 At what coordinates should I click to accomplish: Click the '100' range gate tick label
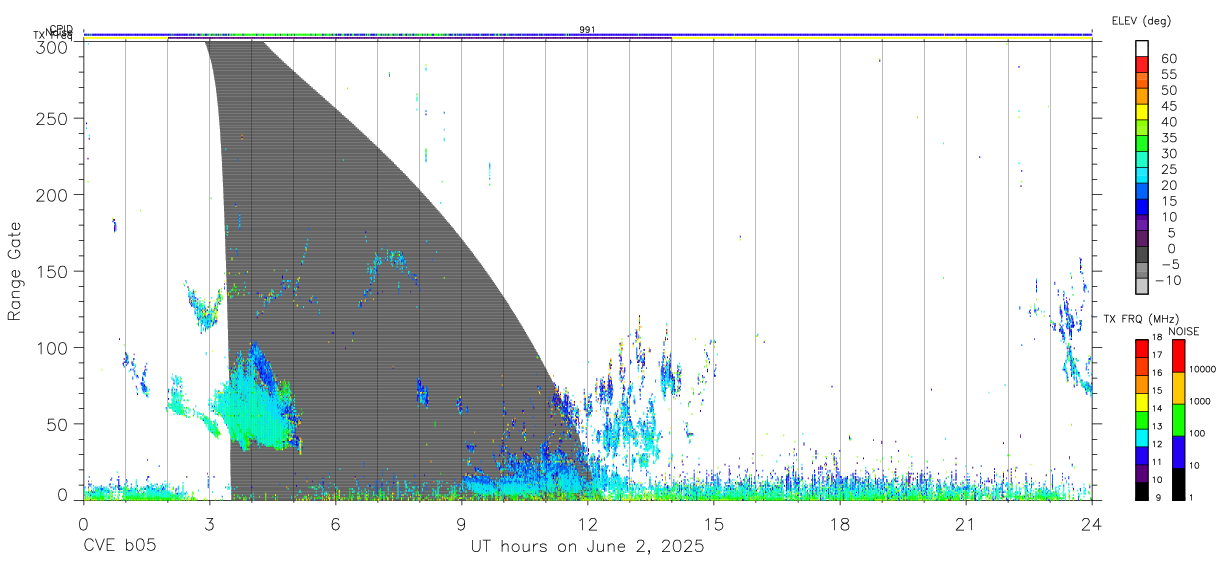click(x=53, y=347)
